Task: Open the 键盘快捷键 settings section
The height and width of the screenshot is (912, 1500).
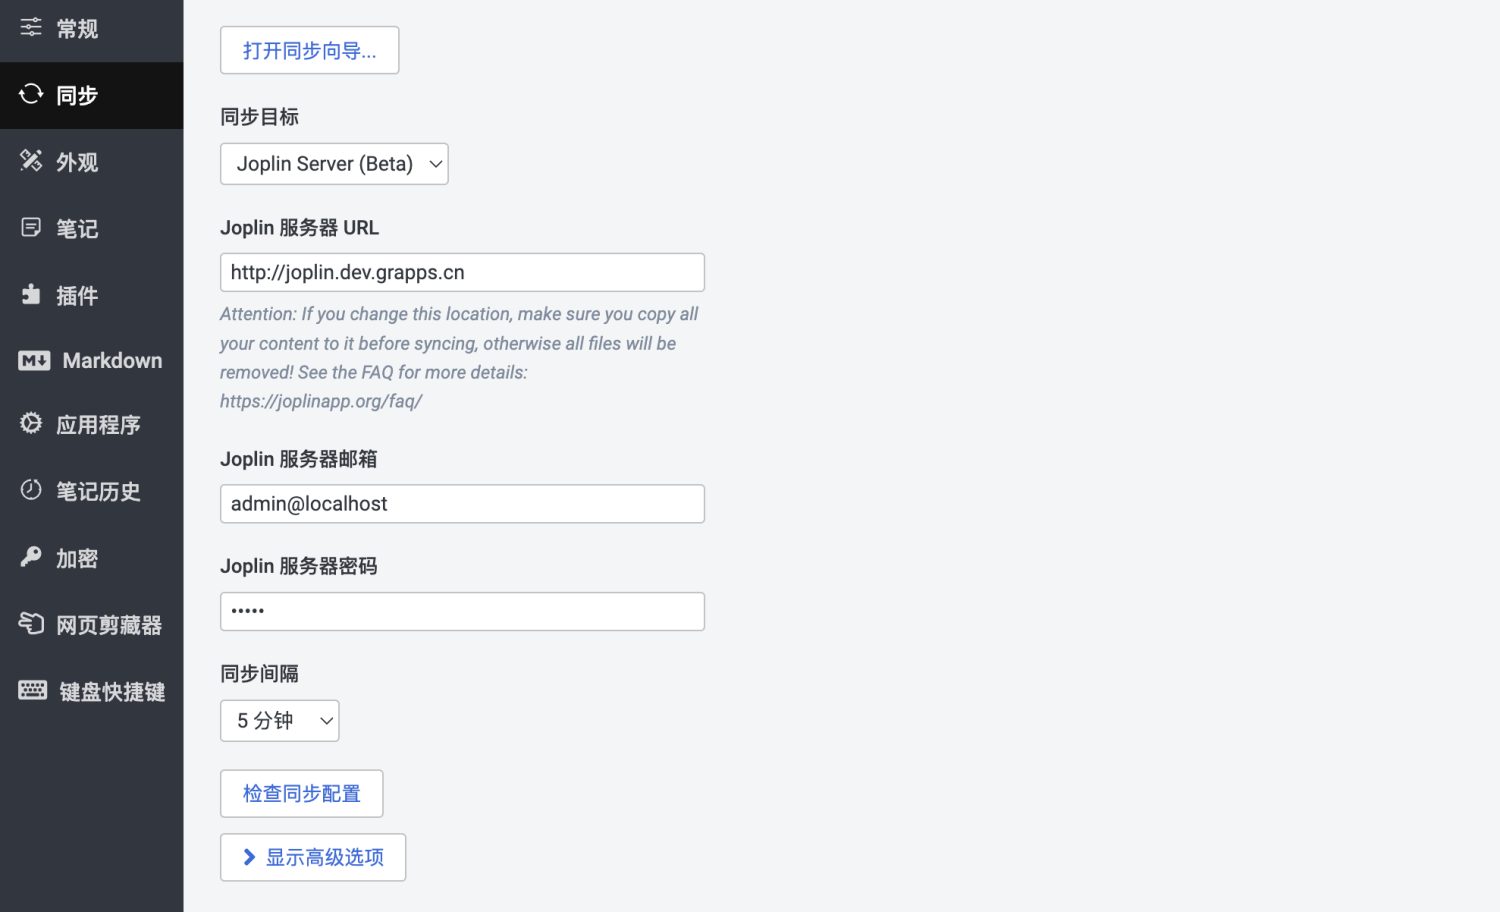Action: coord(92,692)
